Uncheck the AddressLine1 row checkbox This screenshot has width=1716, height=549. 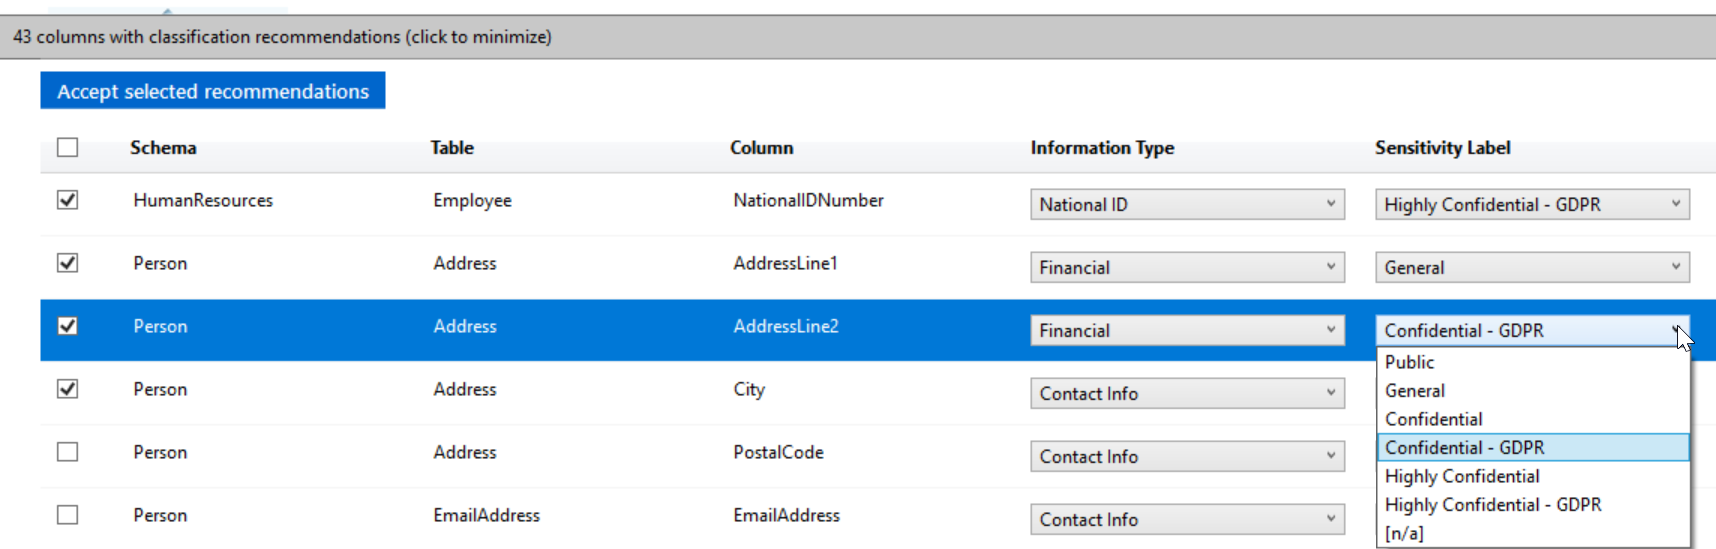tap(67, 263)
